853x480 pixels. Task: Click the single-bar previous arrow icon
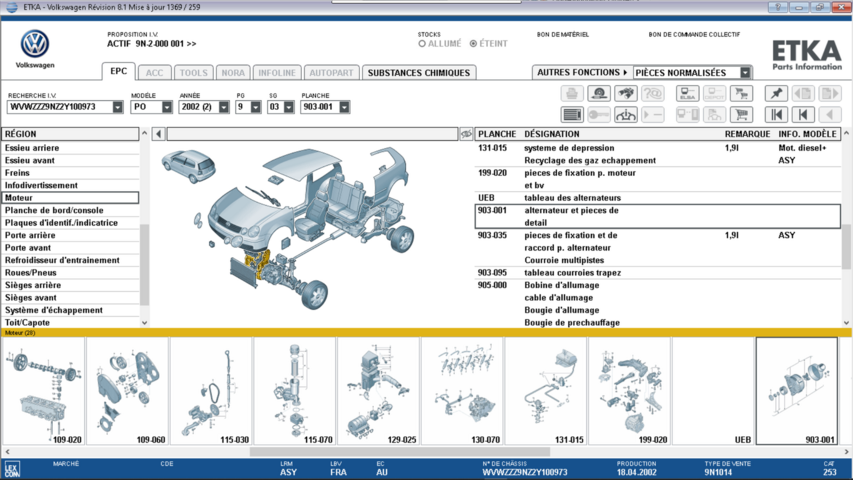803,115
